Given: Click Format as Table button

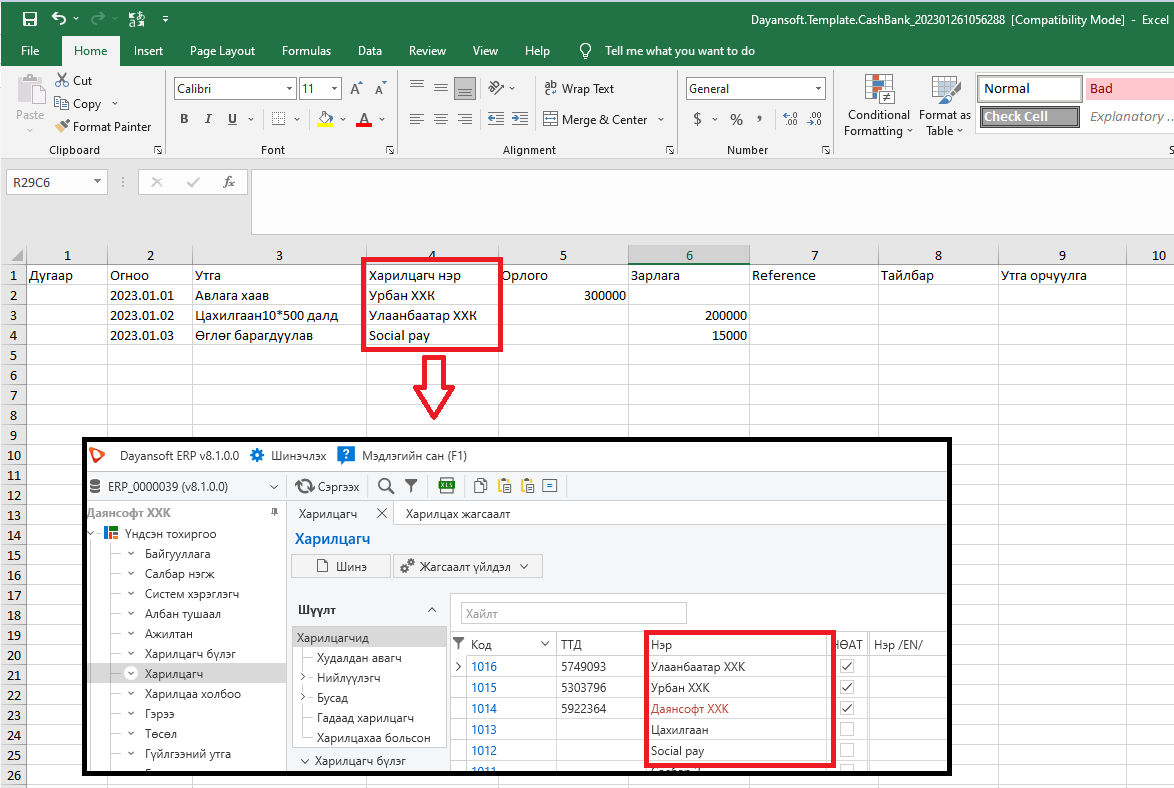Looking at the screenshot, I should tap(945, 106).
